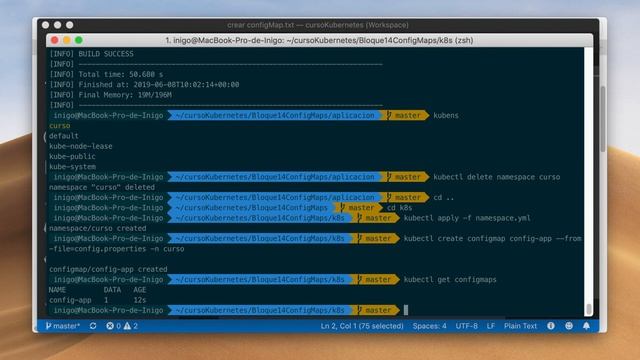
Task: Click the 'cd ..' command
Action: click(x=443, y=198)
